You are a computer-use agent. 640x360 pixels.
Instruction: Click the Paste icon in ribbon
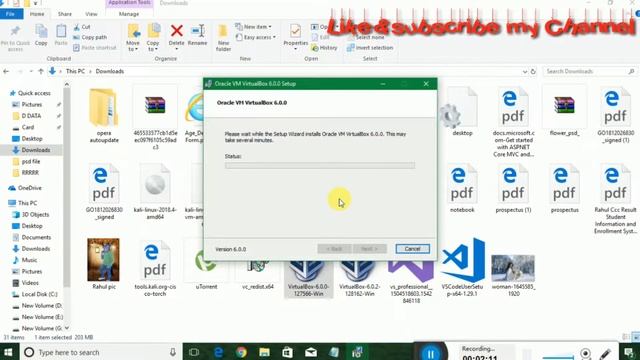click(61, 35)
